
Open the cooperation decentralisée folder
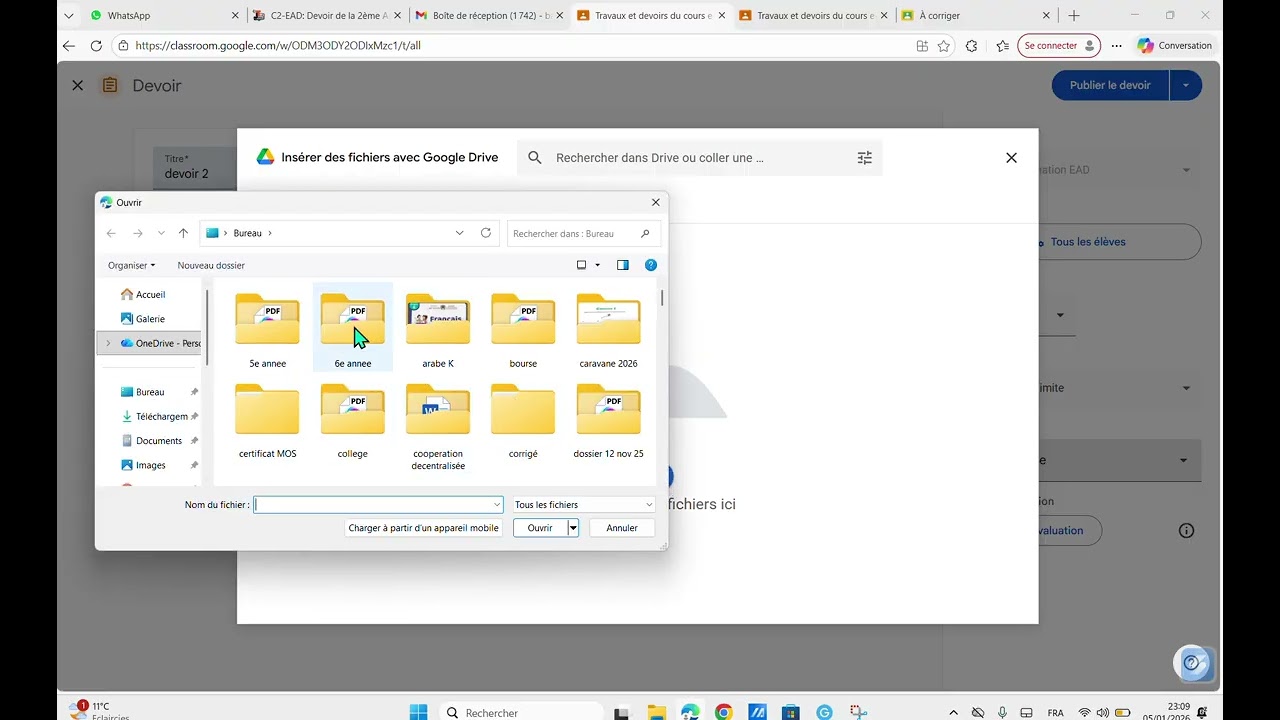pos(438,426)
